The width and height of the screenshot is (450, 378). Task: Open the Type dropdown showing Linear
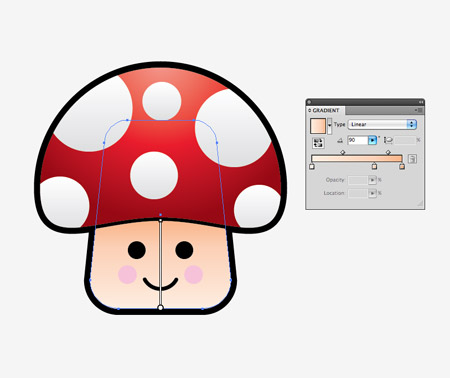[x=382, y=124]
